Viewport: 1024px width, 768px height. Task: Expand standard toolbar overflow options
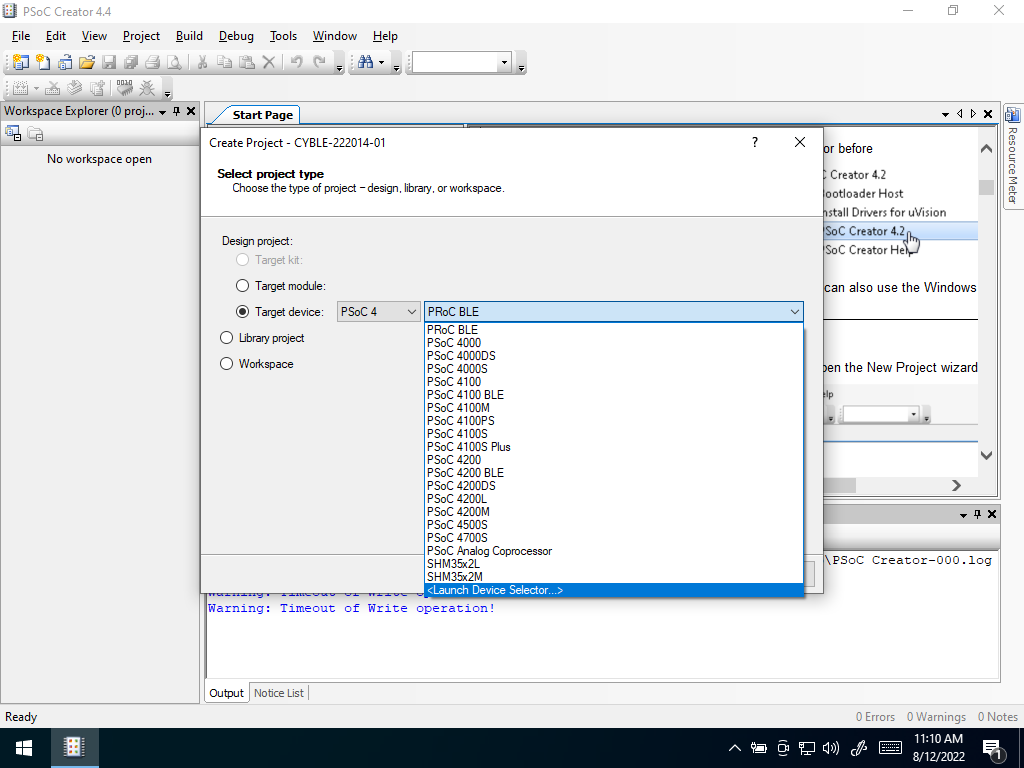click(x=340, y=66)
